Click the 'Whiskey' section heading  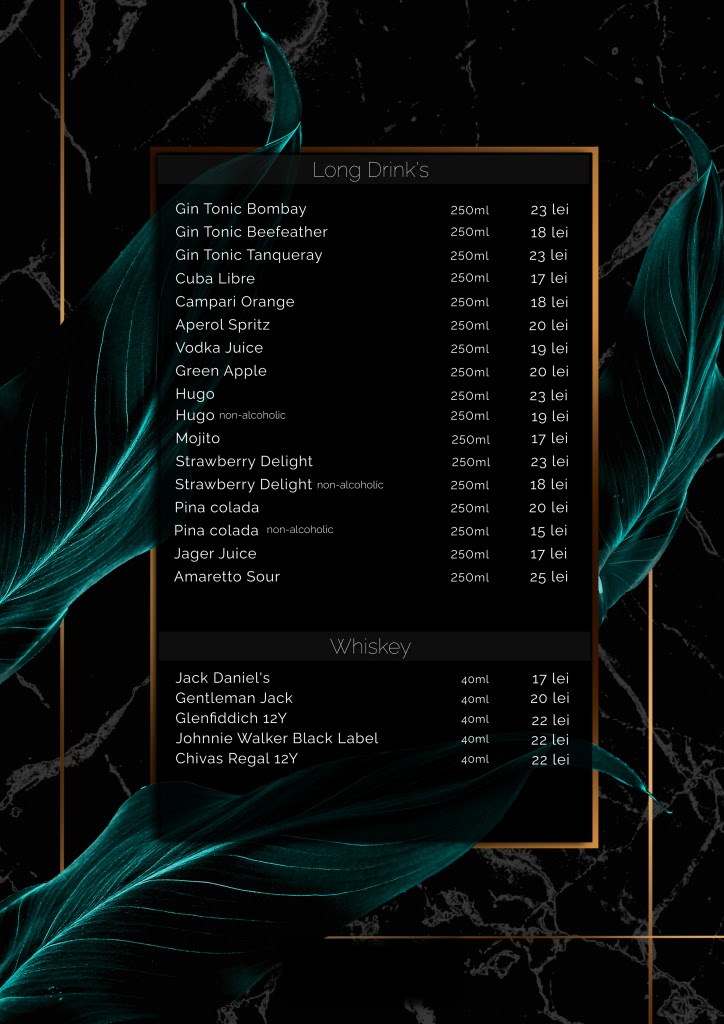[x=370, y=647]
